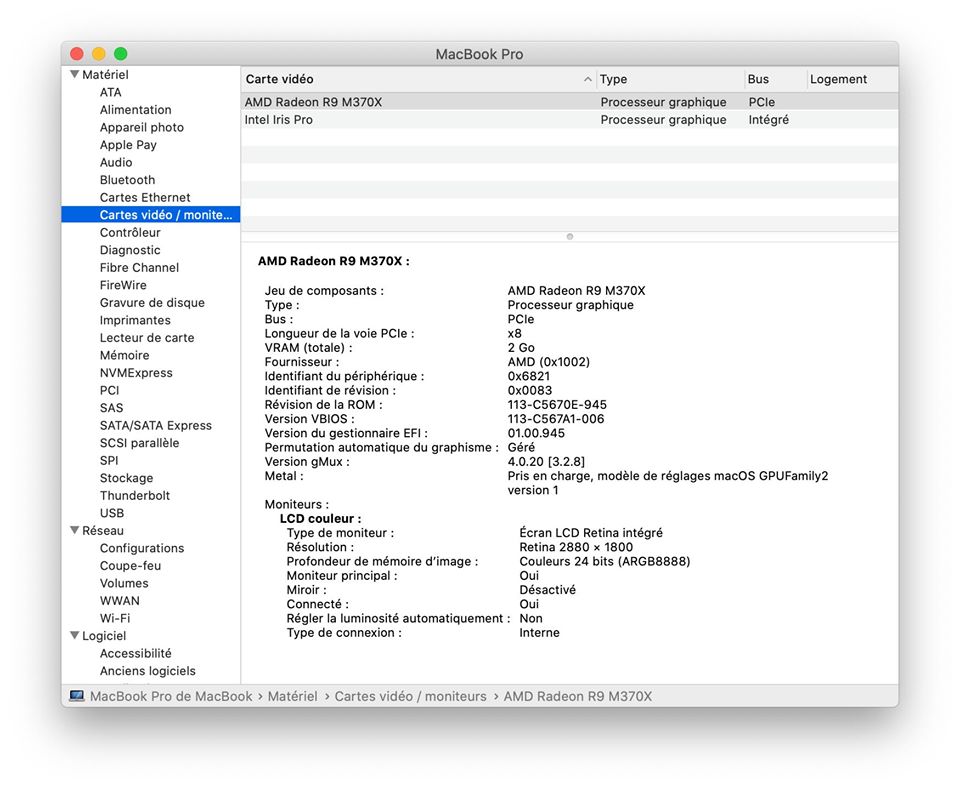
Task: Open NVMExpress details
Action: [137, 373]
